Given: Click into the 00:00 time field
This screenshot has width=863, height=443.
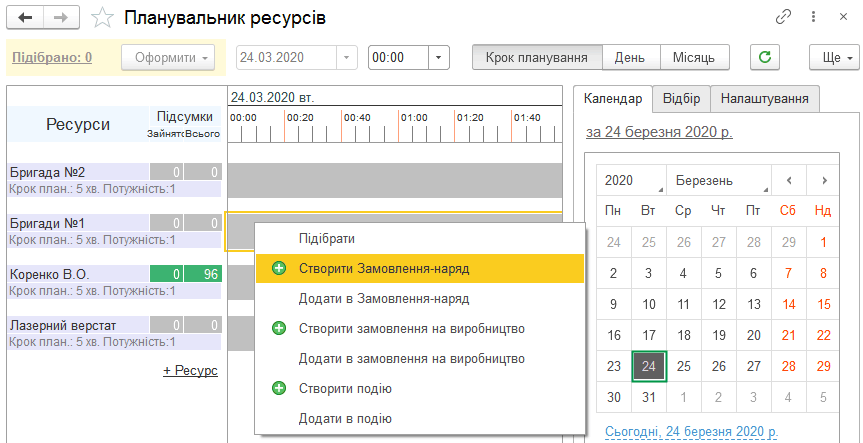Looking at the screenshot, I should coord(398,57).
